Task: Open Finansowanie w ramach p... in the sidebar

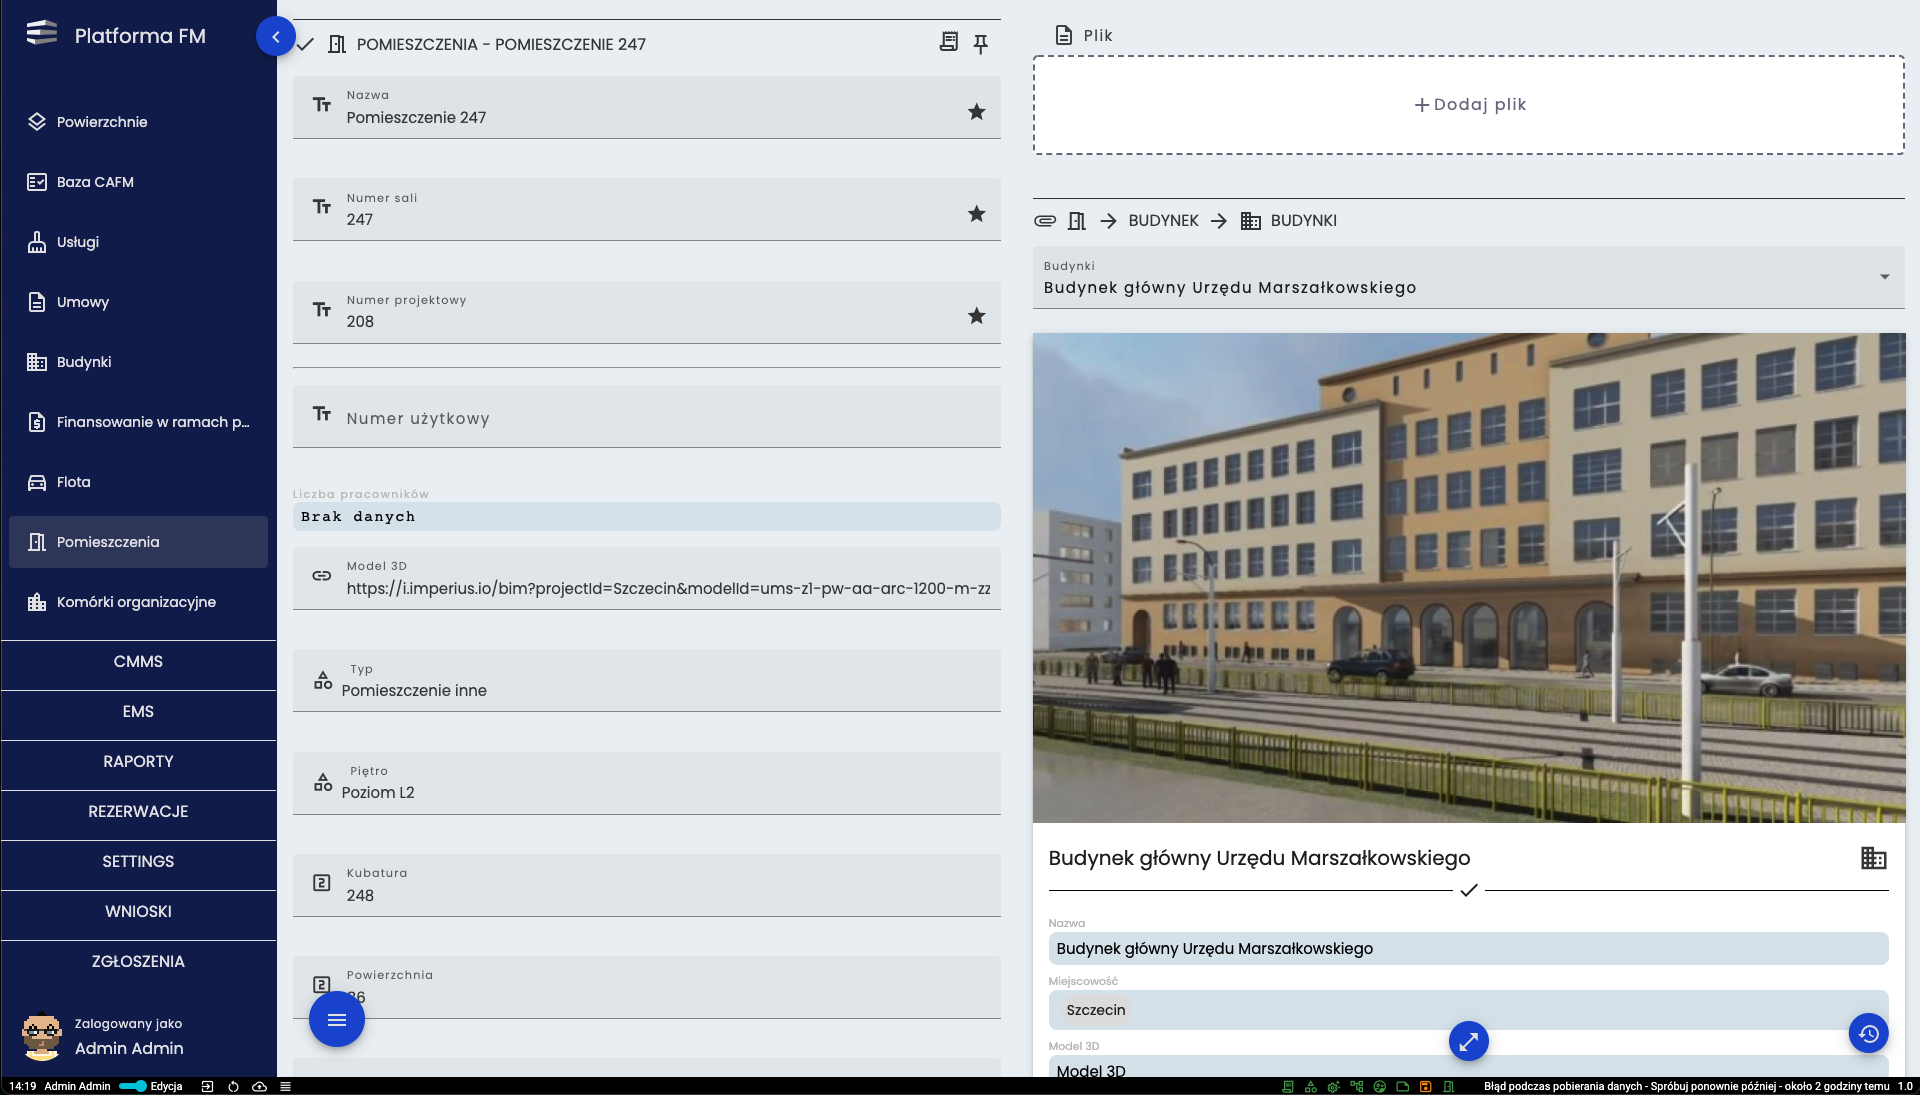Action: point(138,422)
